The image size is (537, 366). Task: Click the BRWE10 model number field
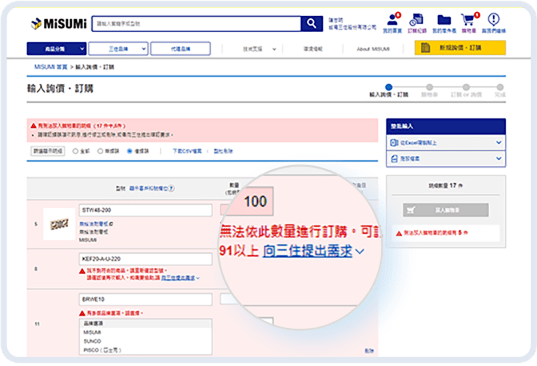tap(146, 299)
